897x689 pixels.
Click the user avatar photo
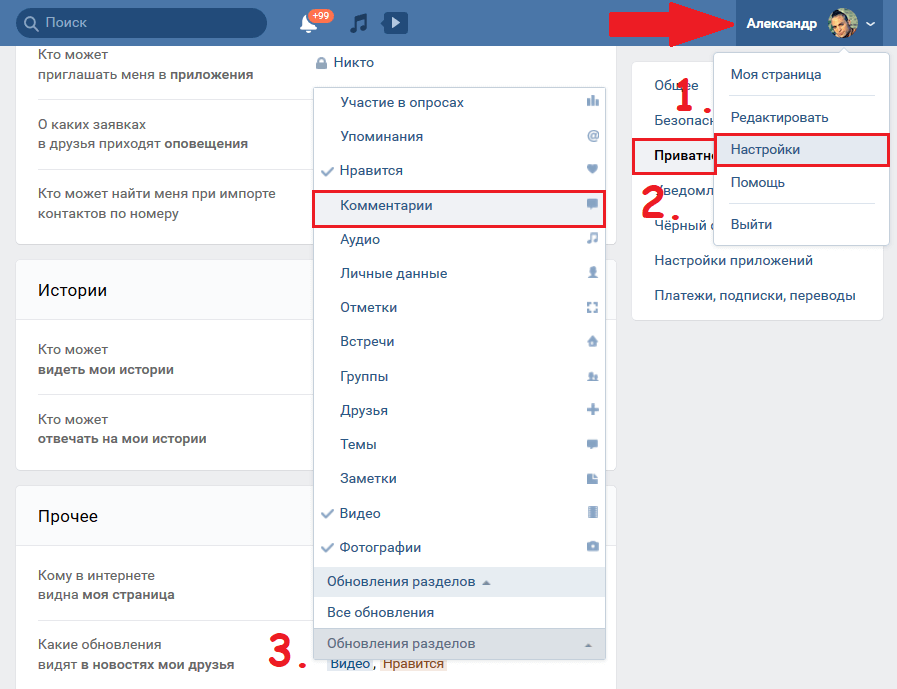pos(843,23)
